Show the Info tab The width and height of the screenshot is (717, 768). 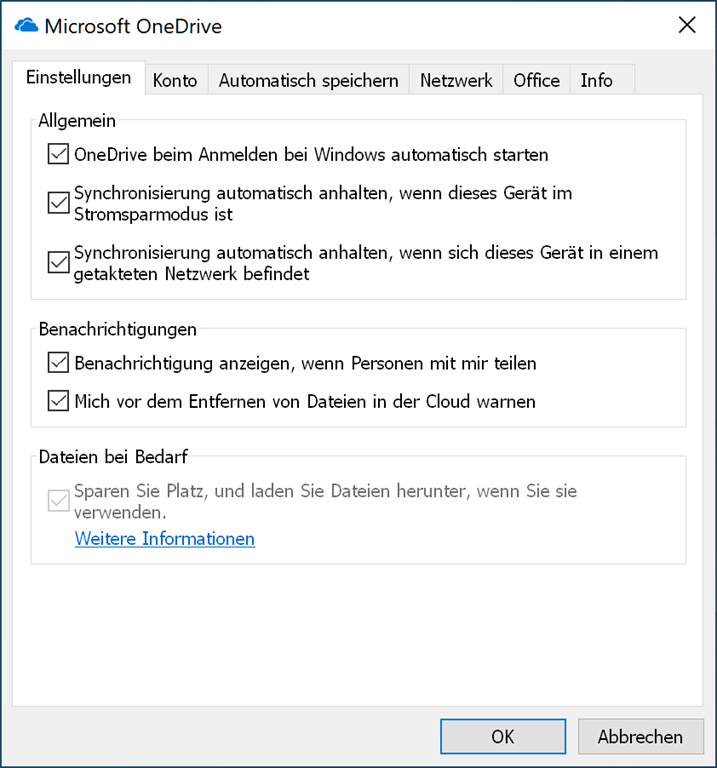point(596,81)
